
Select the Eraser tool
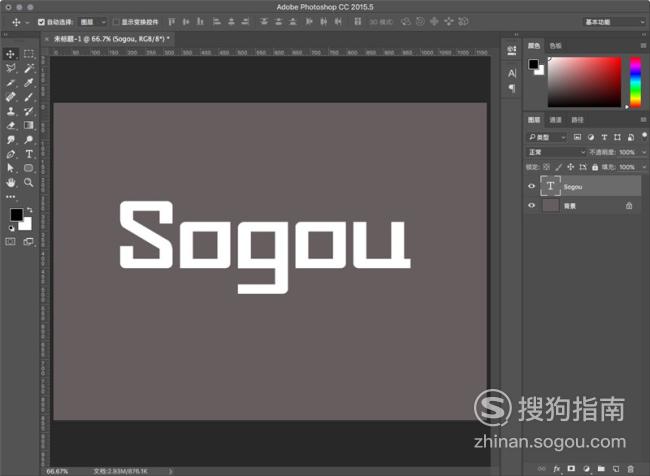tap(11, 125)
